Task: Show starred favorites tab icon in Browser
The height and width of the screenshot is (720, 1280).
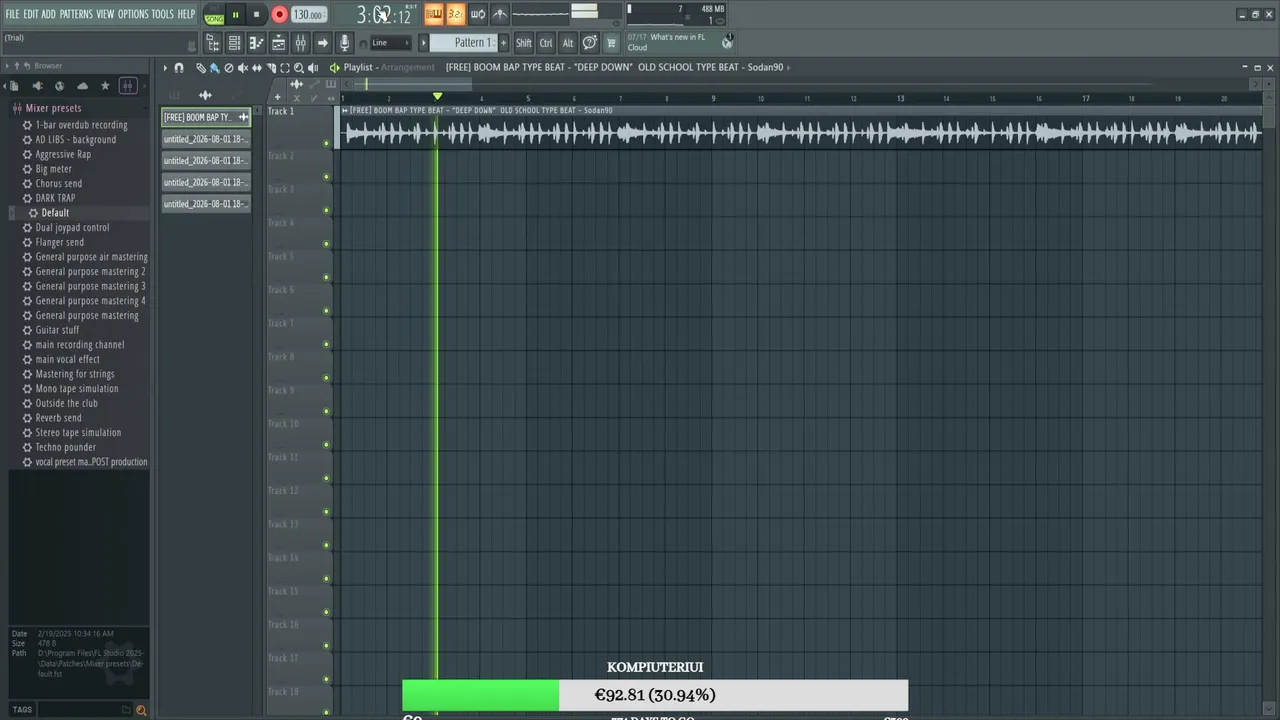Action: click(105, 86)
